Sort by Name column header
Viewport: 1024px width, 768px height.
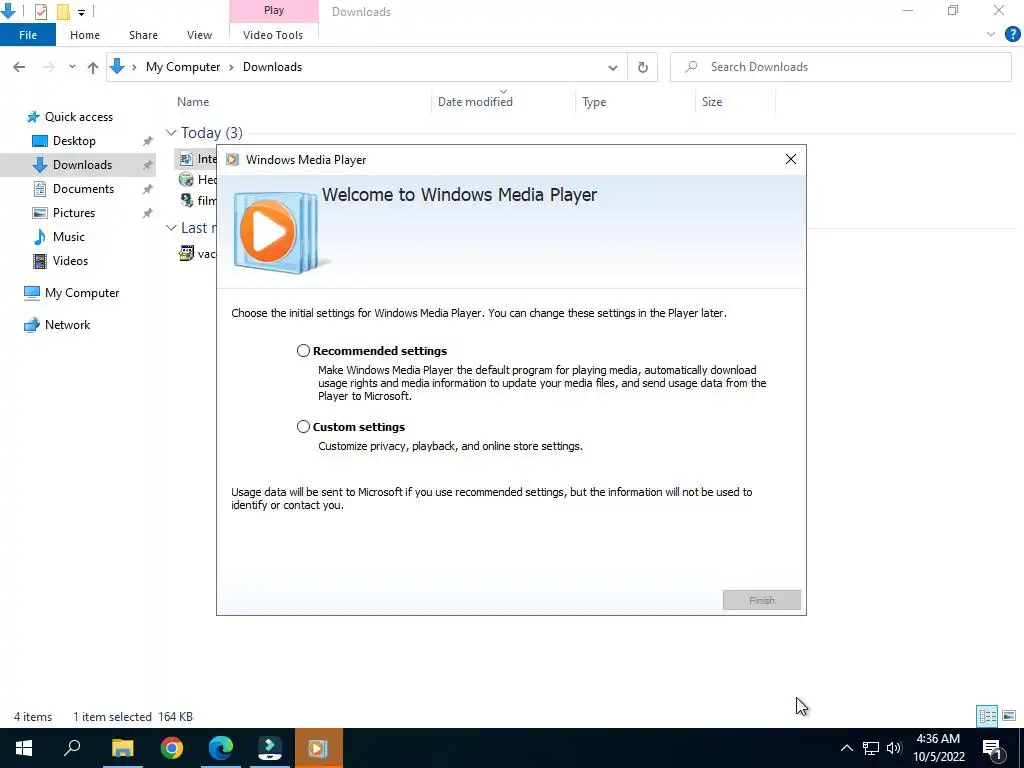pos(193,102)
